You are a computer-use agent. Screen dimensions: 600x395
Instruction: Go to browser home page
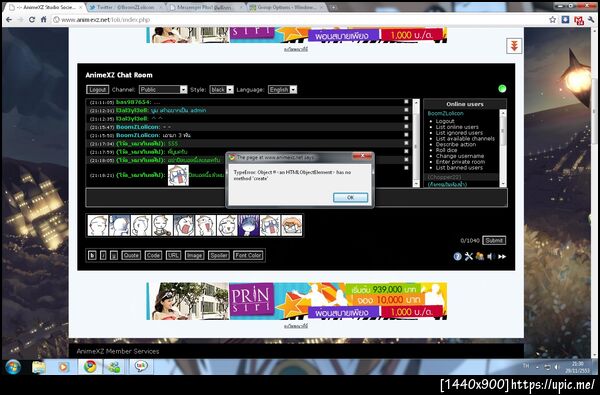(44, 20)
